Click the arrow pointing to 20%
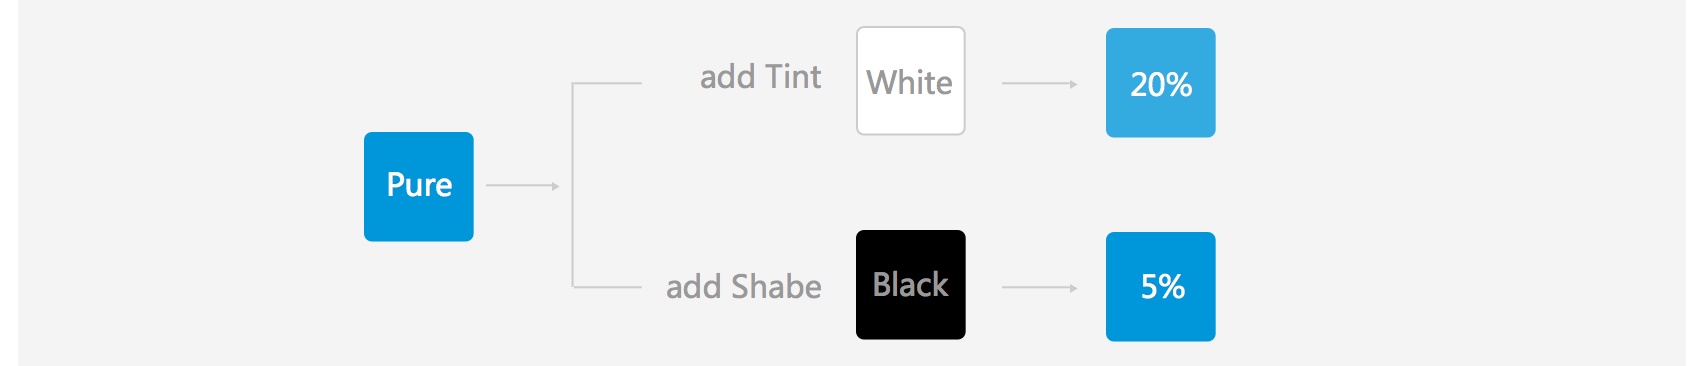The width and height of the screenshot is (1698, 366). [x=1040, y=84]
